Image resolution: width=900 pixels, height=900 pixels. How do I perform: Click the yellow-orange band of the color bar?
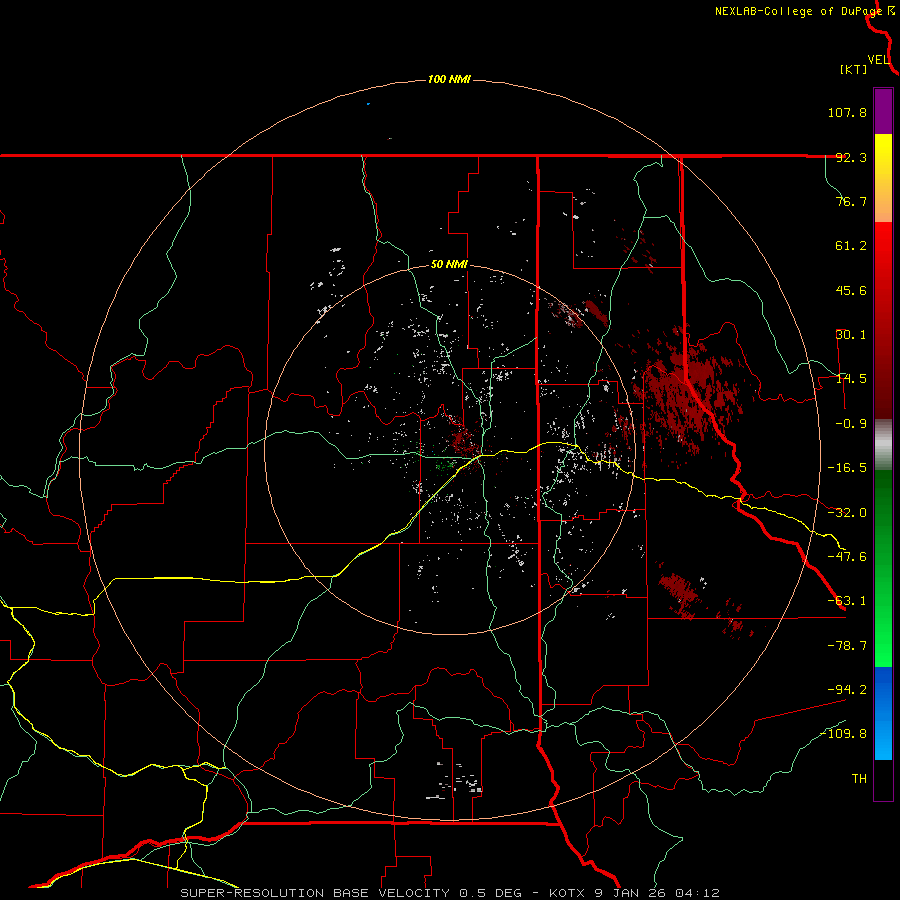click(883, 178)
